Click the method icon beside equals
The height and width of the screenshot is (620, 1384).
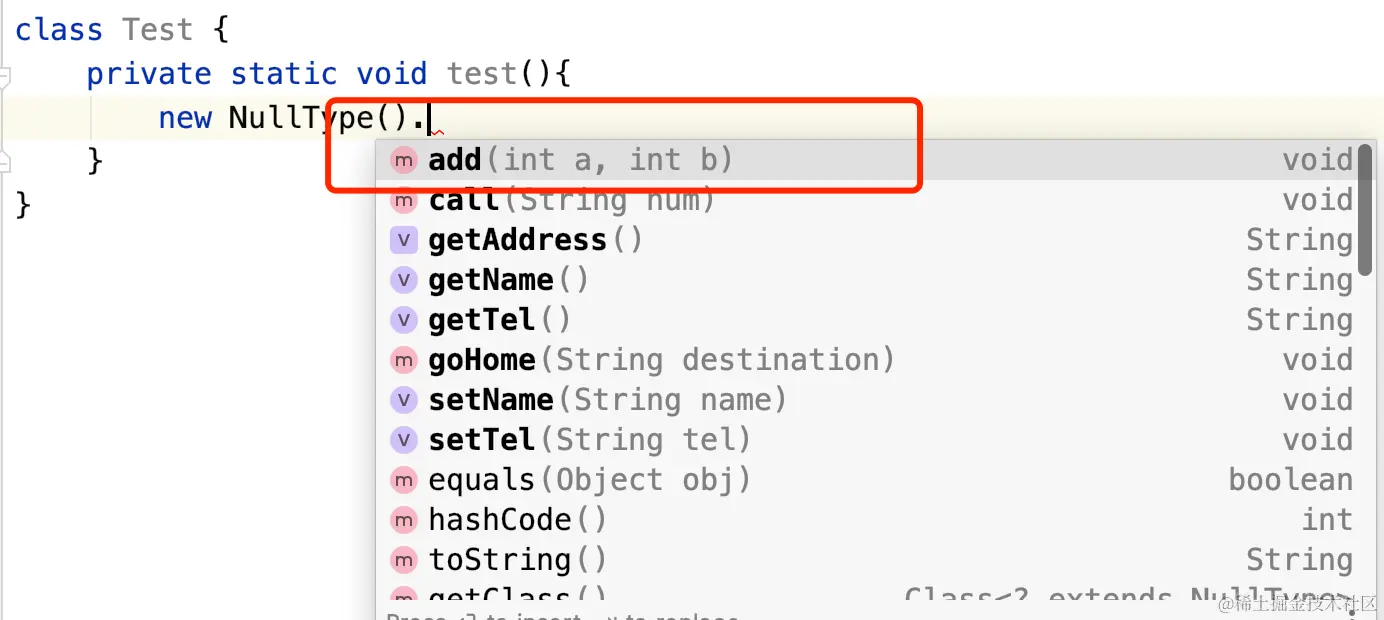[x=403, y=480]
